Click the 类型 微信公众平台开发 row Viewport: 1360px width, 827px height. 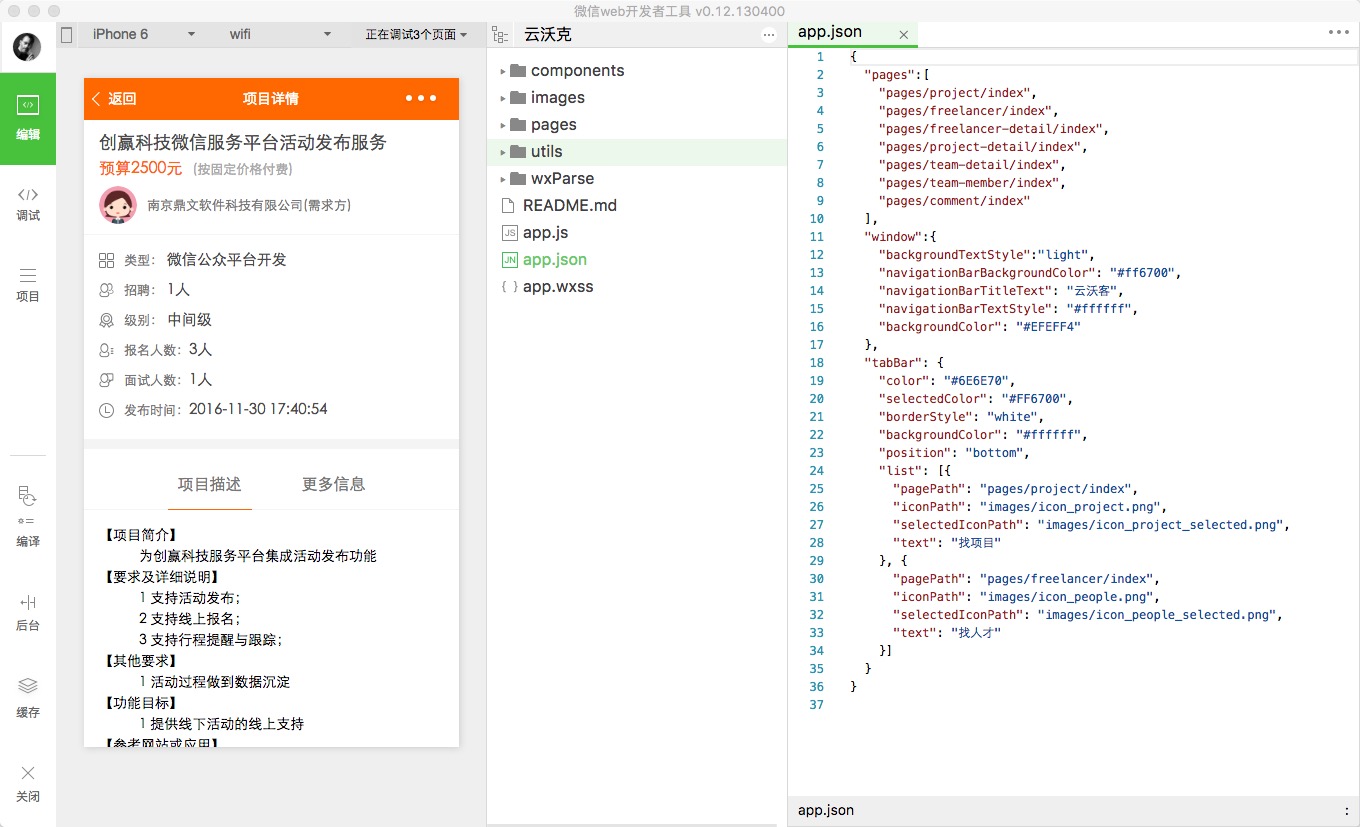[x=193, y=260]
